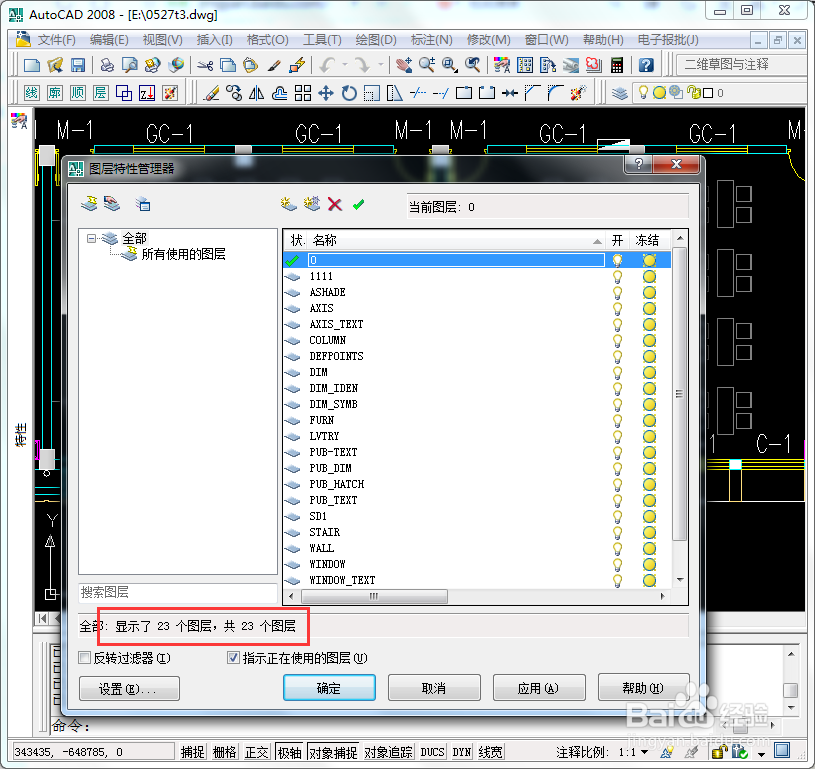Select the Array tool icon
The width and height of the screenshot is (815, 769).
tap(303, 93)
